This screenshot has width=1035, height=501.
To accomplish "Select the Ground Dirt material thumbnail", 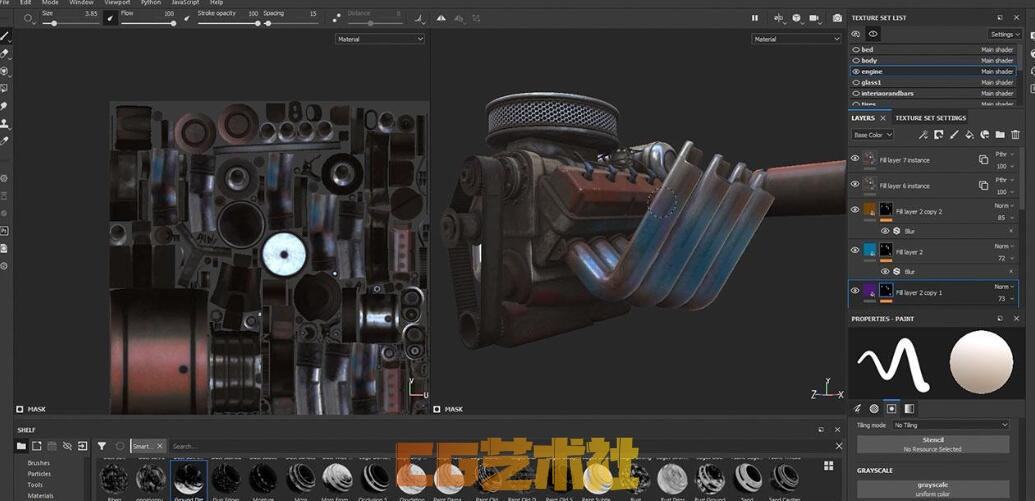I will [189, 479].
